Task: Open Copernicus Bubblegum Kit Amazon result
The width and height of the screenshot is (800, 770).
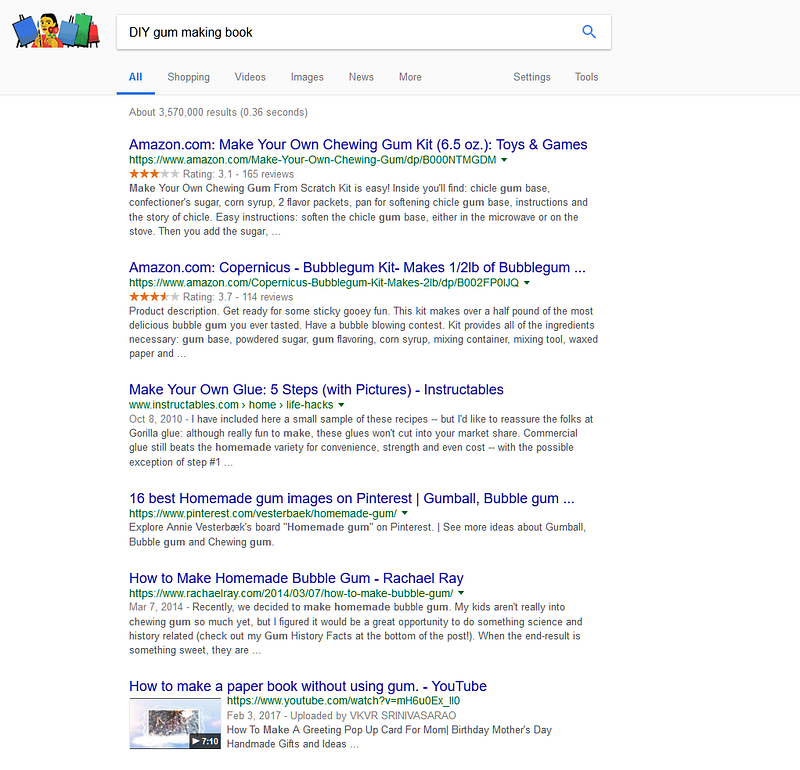Action: [x=357, y=267]
